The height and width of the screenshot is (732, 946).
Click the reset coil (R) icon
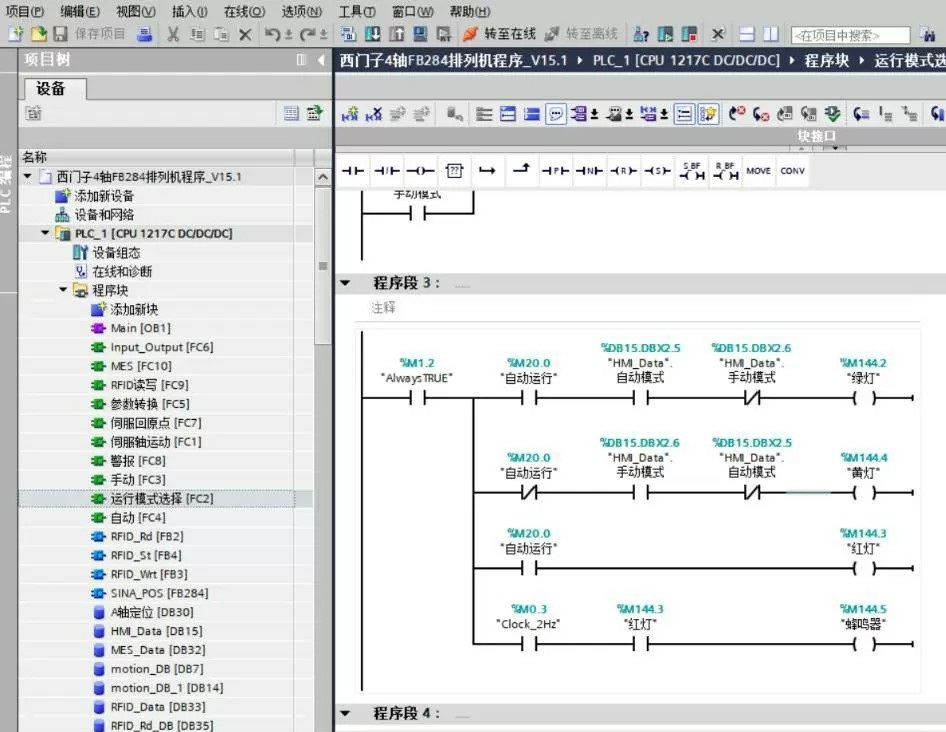point(623,171)
